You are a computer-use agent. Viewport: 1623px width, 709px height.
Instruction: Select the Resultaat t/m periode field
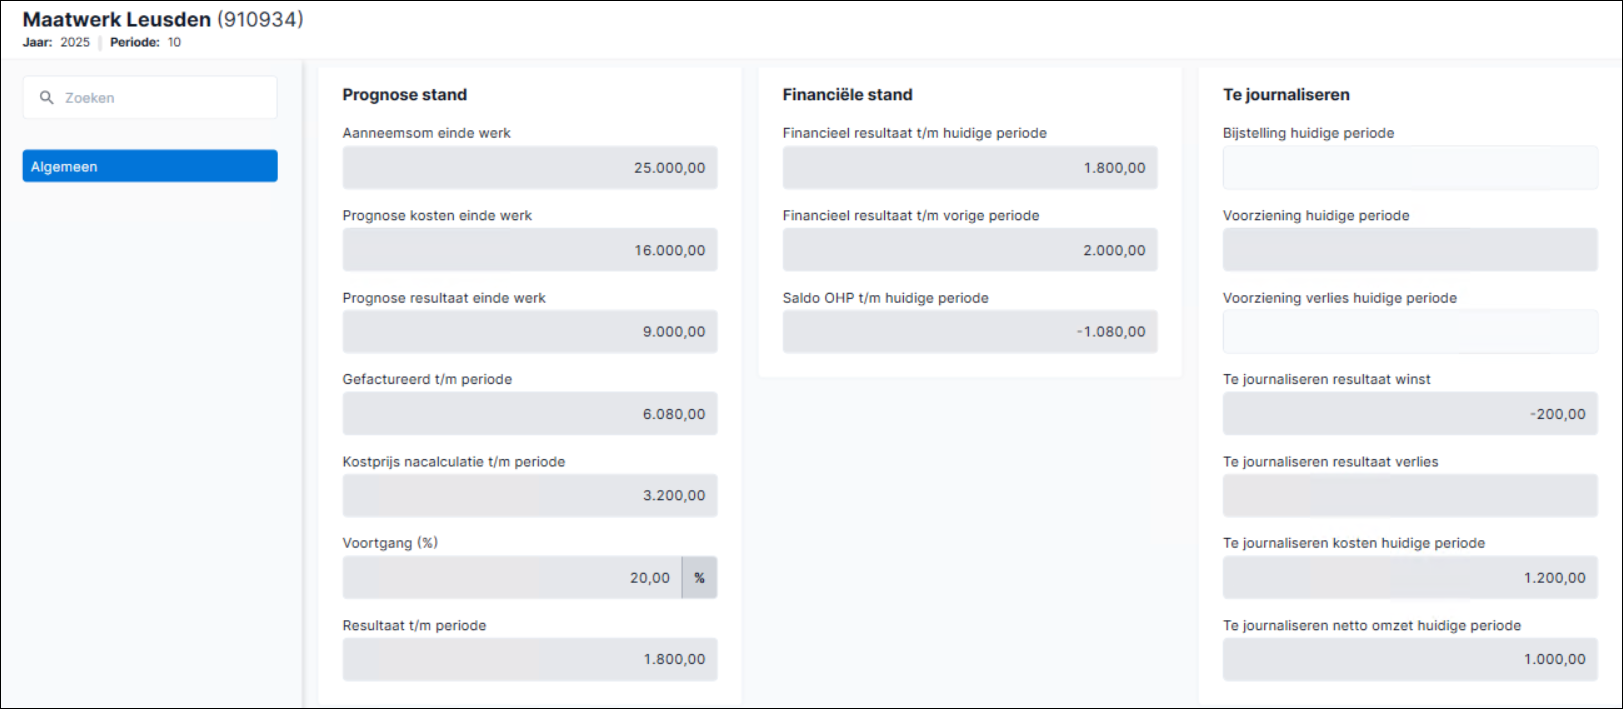[530, 660]
